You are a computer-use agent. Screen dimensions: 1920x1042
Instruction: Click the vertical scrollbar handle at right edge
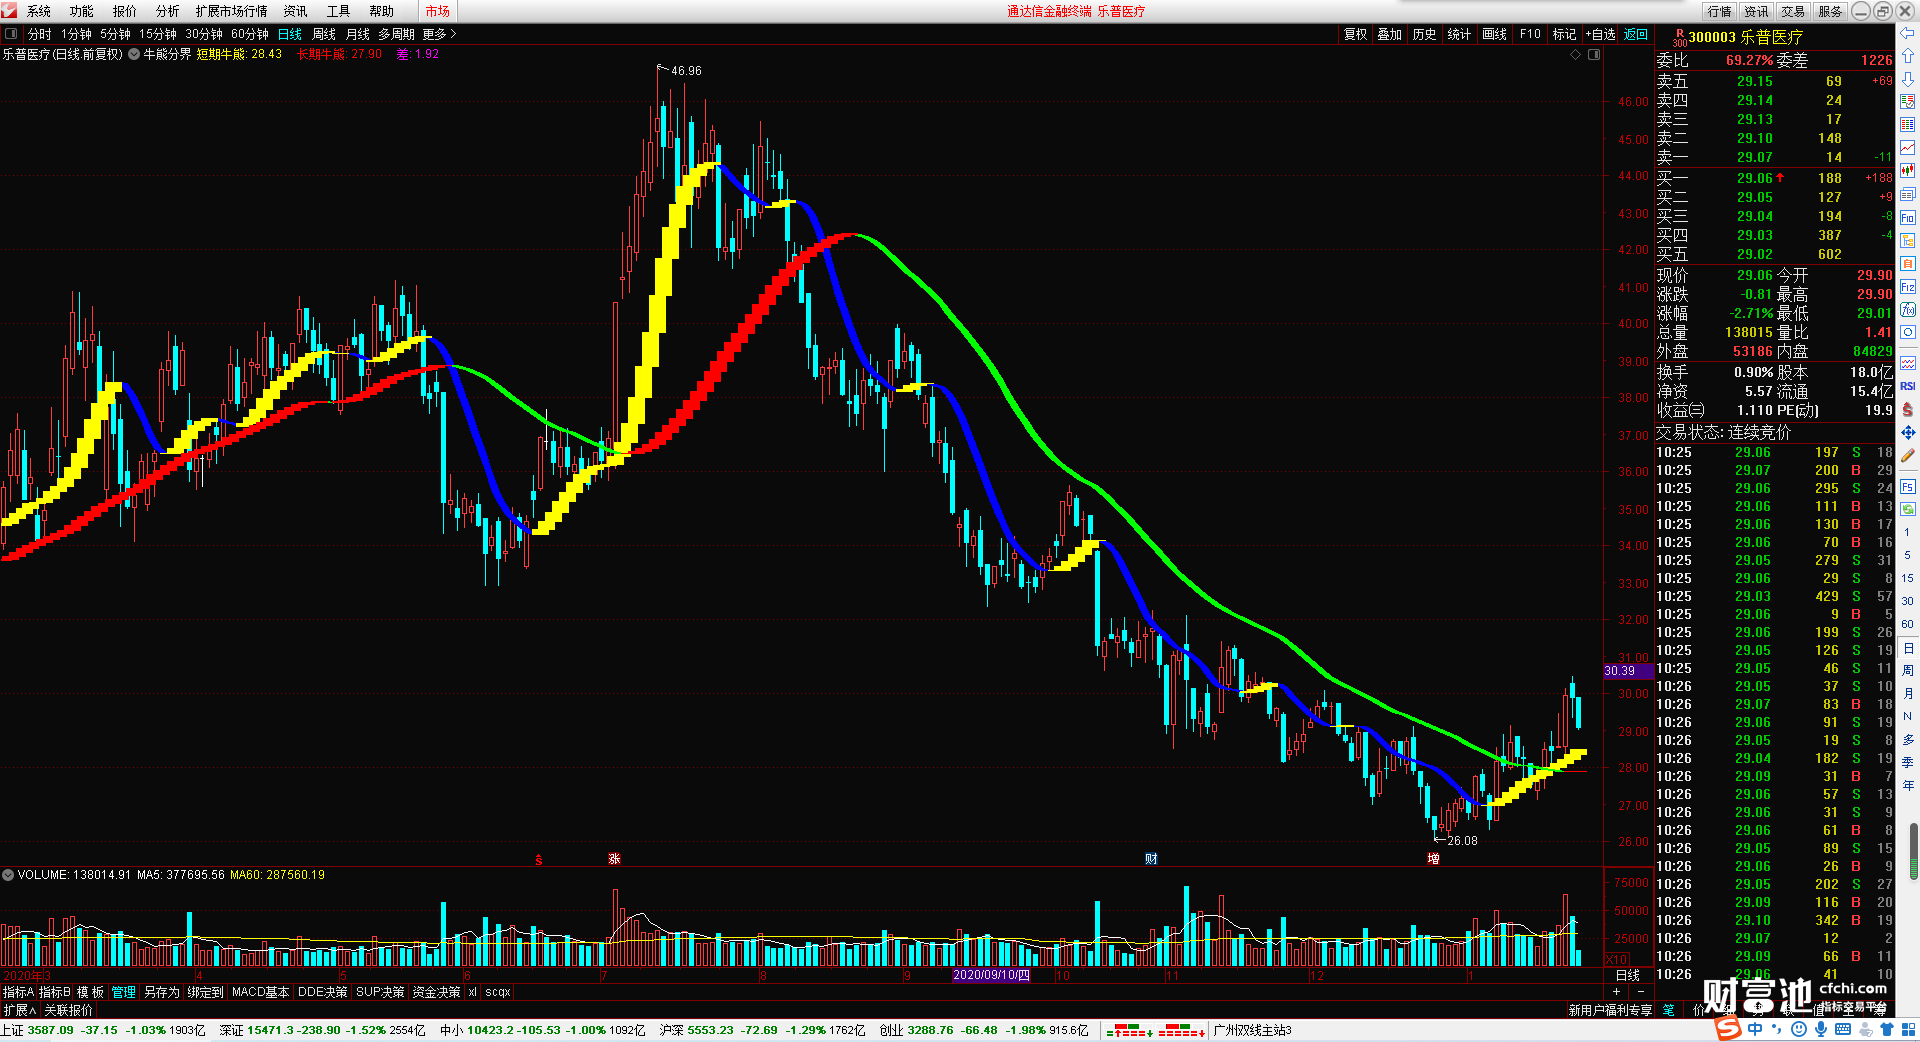pyautogui.click(x=1914, y=852)
